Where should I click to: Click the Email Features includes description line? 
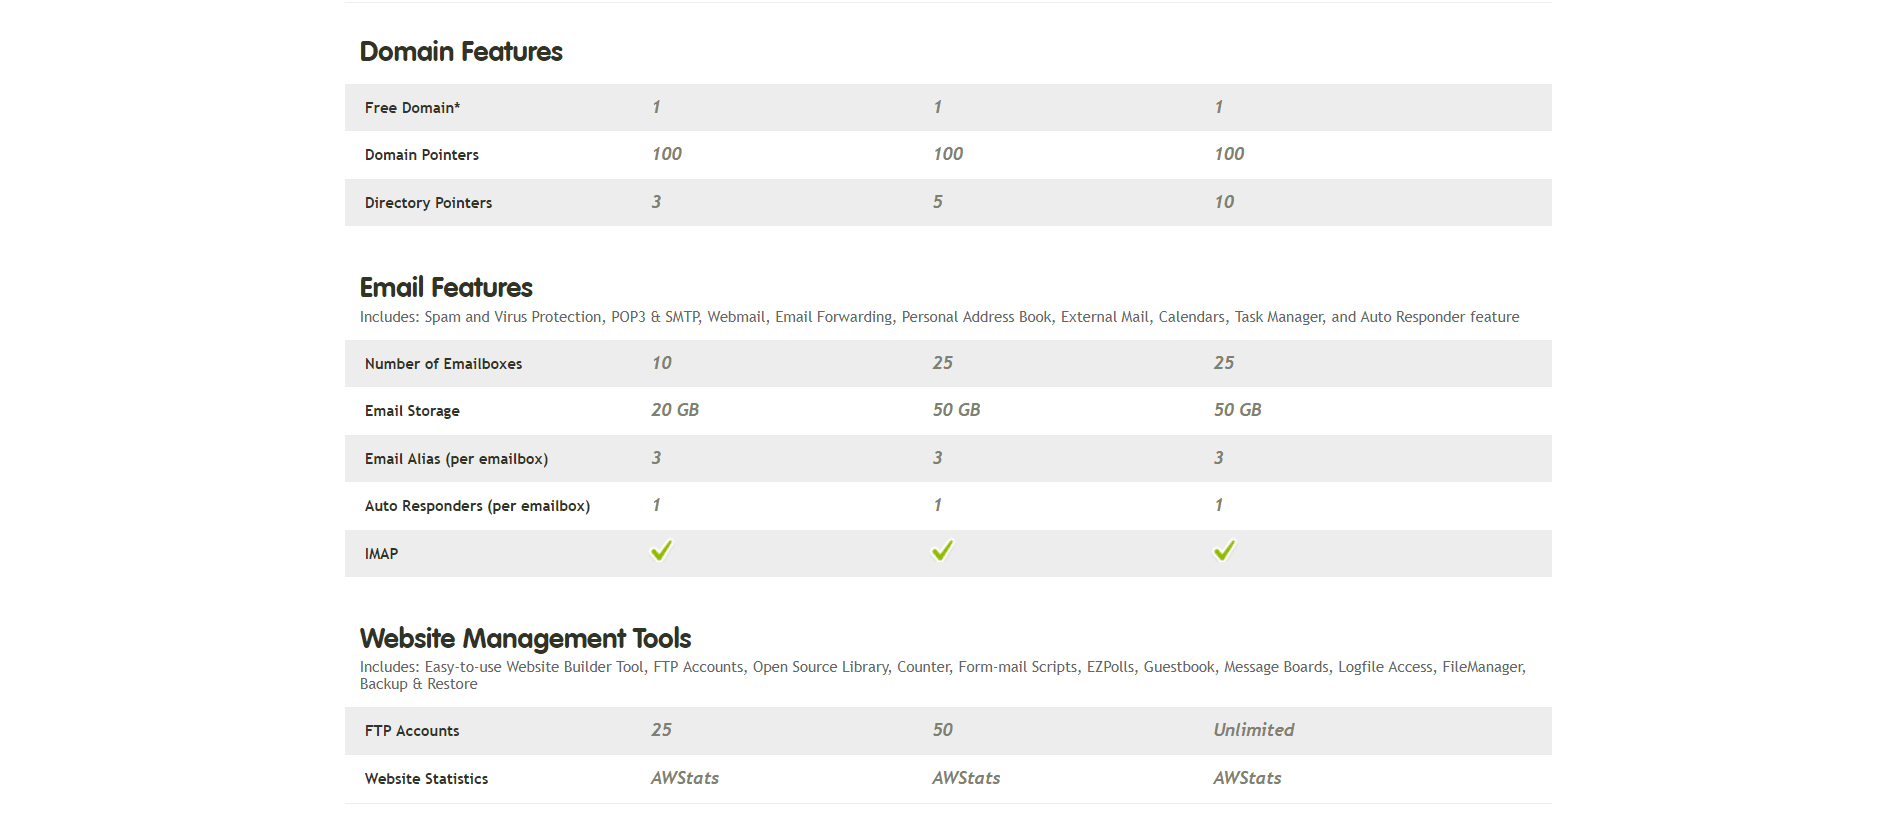pyautogui.click(x=939, y=317)
